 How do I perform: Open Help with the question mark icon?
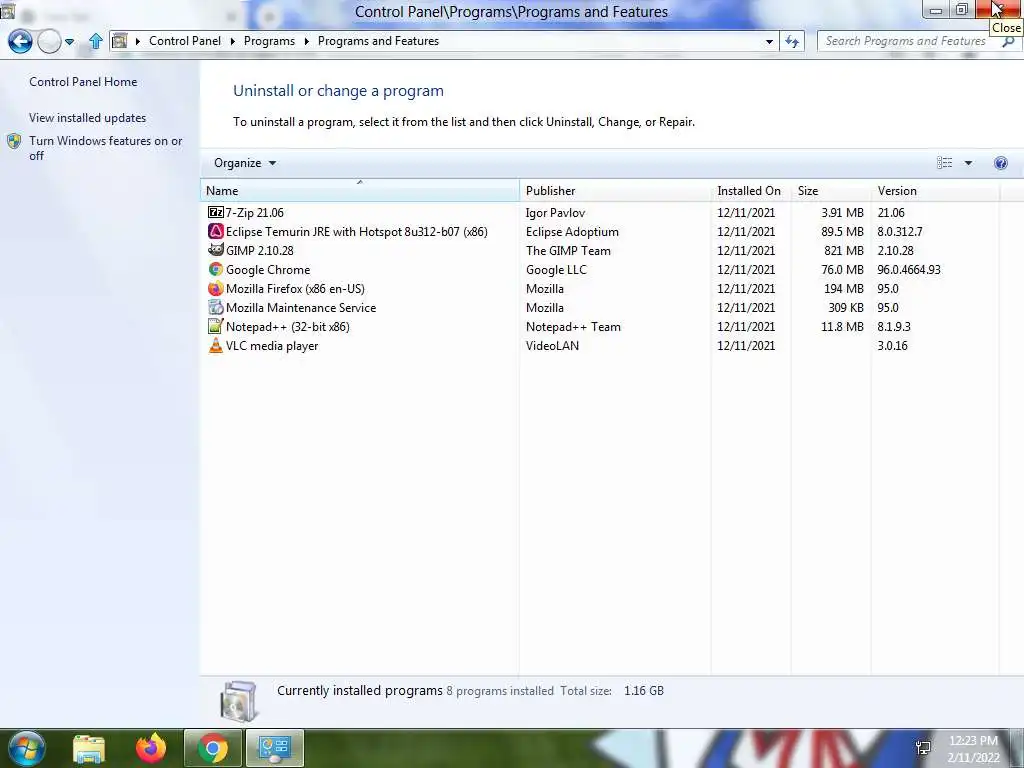(x=1000, y=163)
